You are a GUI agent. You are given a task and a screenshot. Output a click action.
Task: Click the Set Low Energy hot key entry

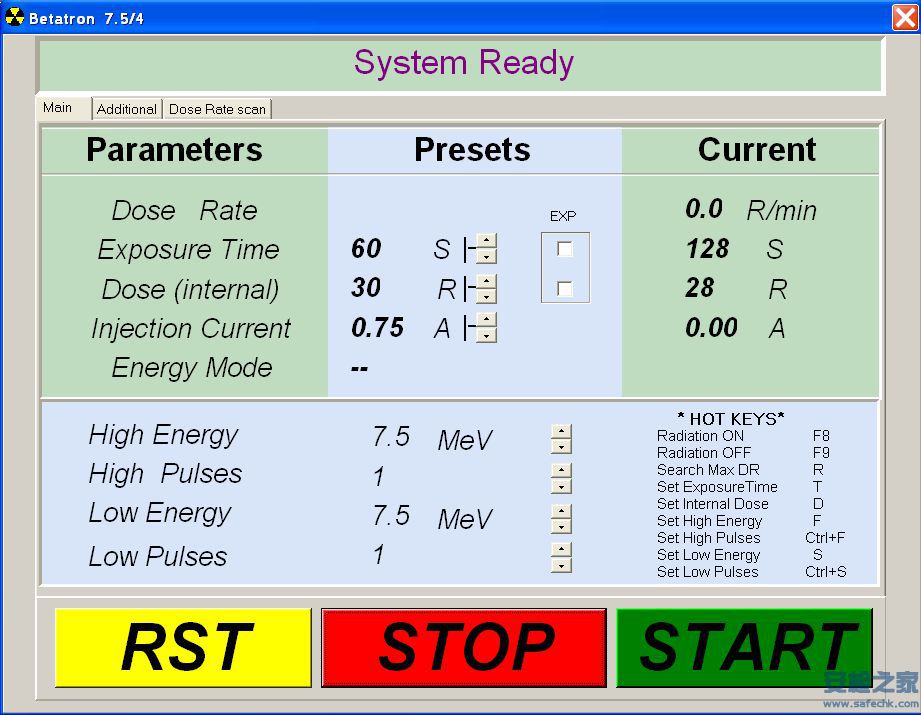coord(740,555)
